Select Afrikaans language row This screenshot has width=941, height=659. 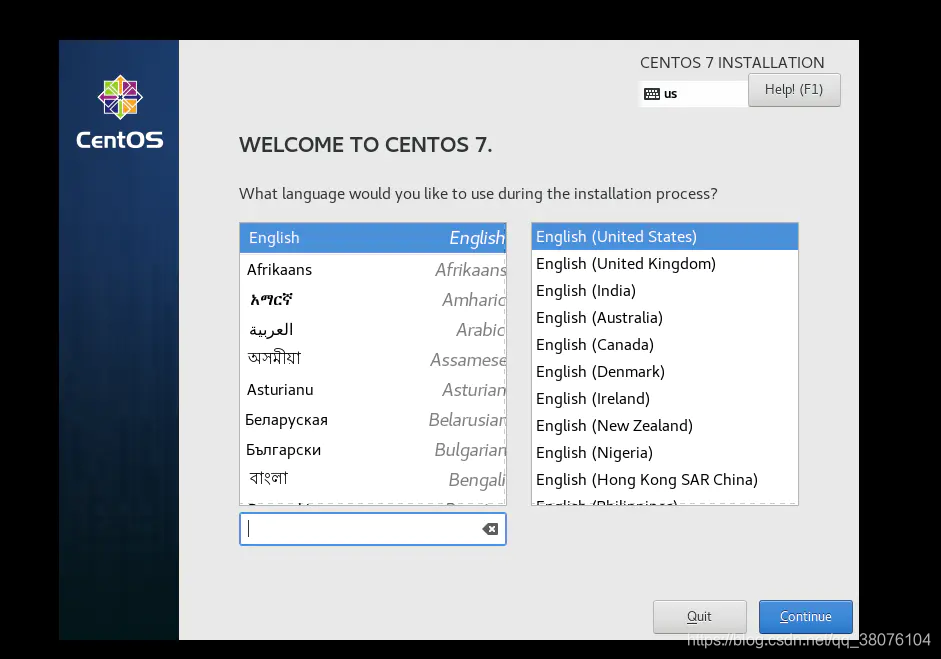coord(373,269)
